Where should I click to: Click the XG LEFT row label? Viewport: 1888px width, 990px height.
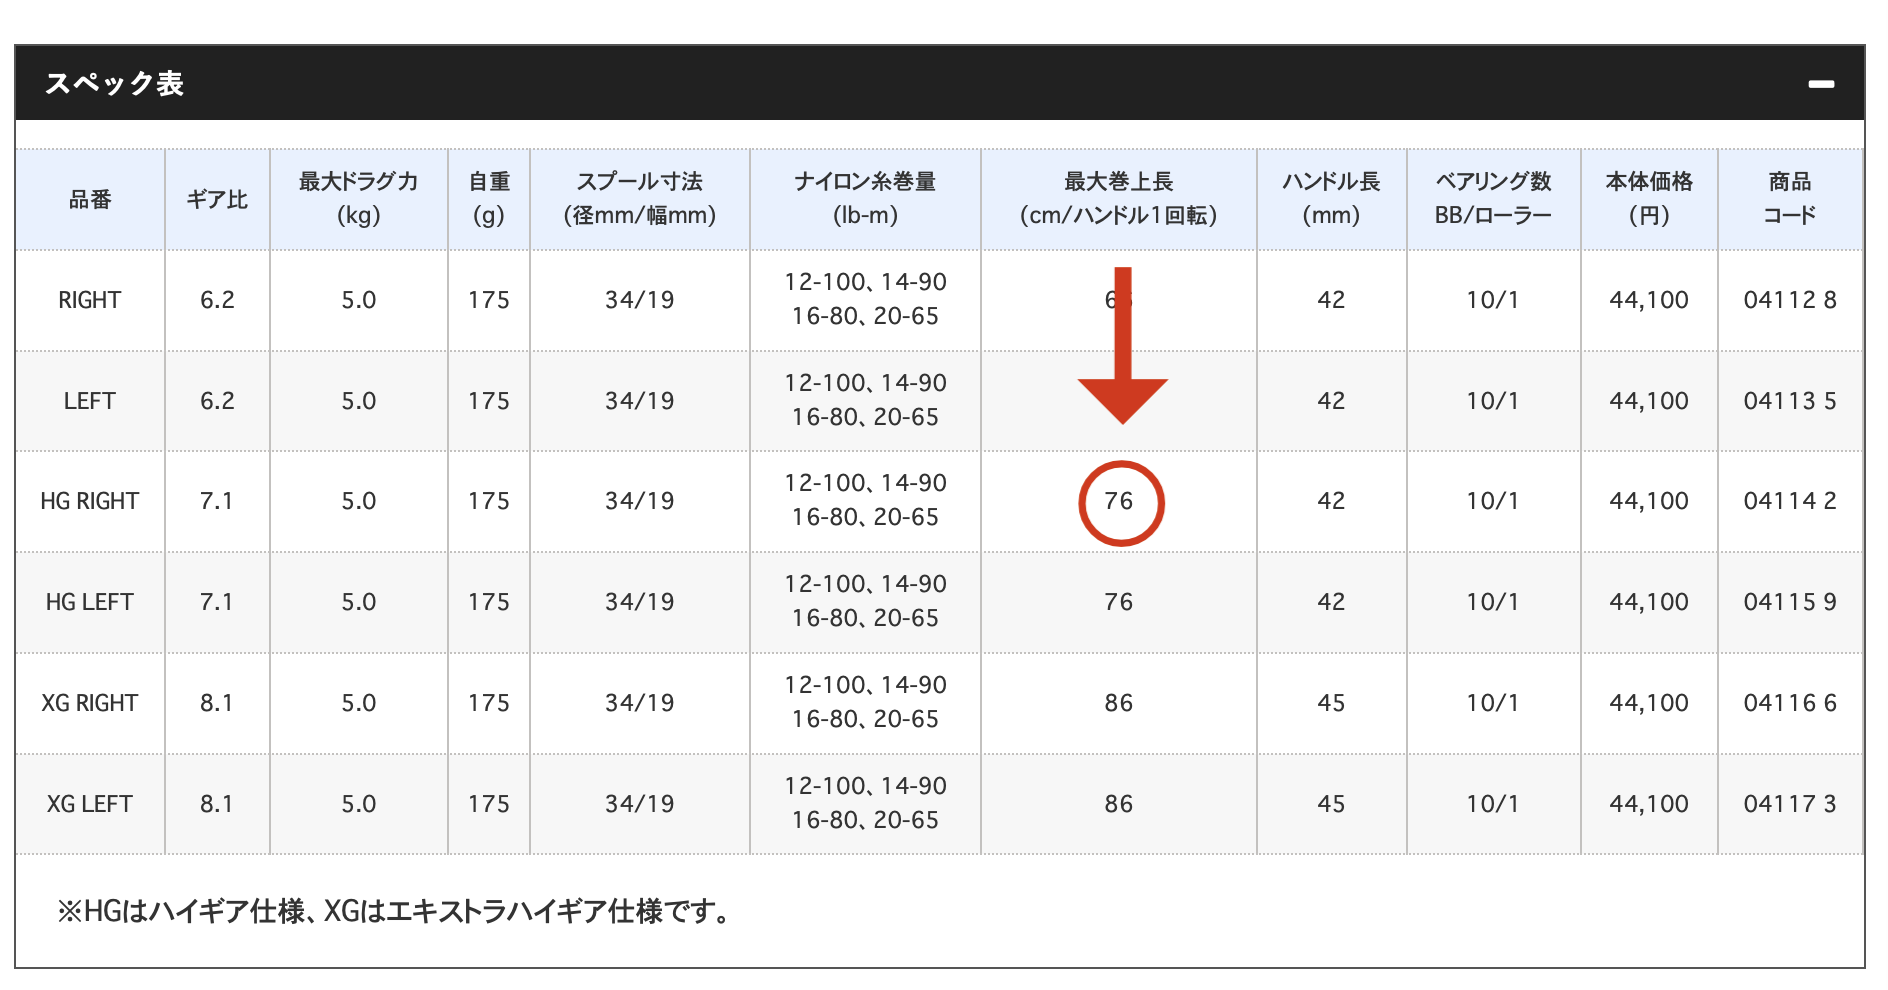point(90,803)
